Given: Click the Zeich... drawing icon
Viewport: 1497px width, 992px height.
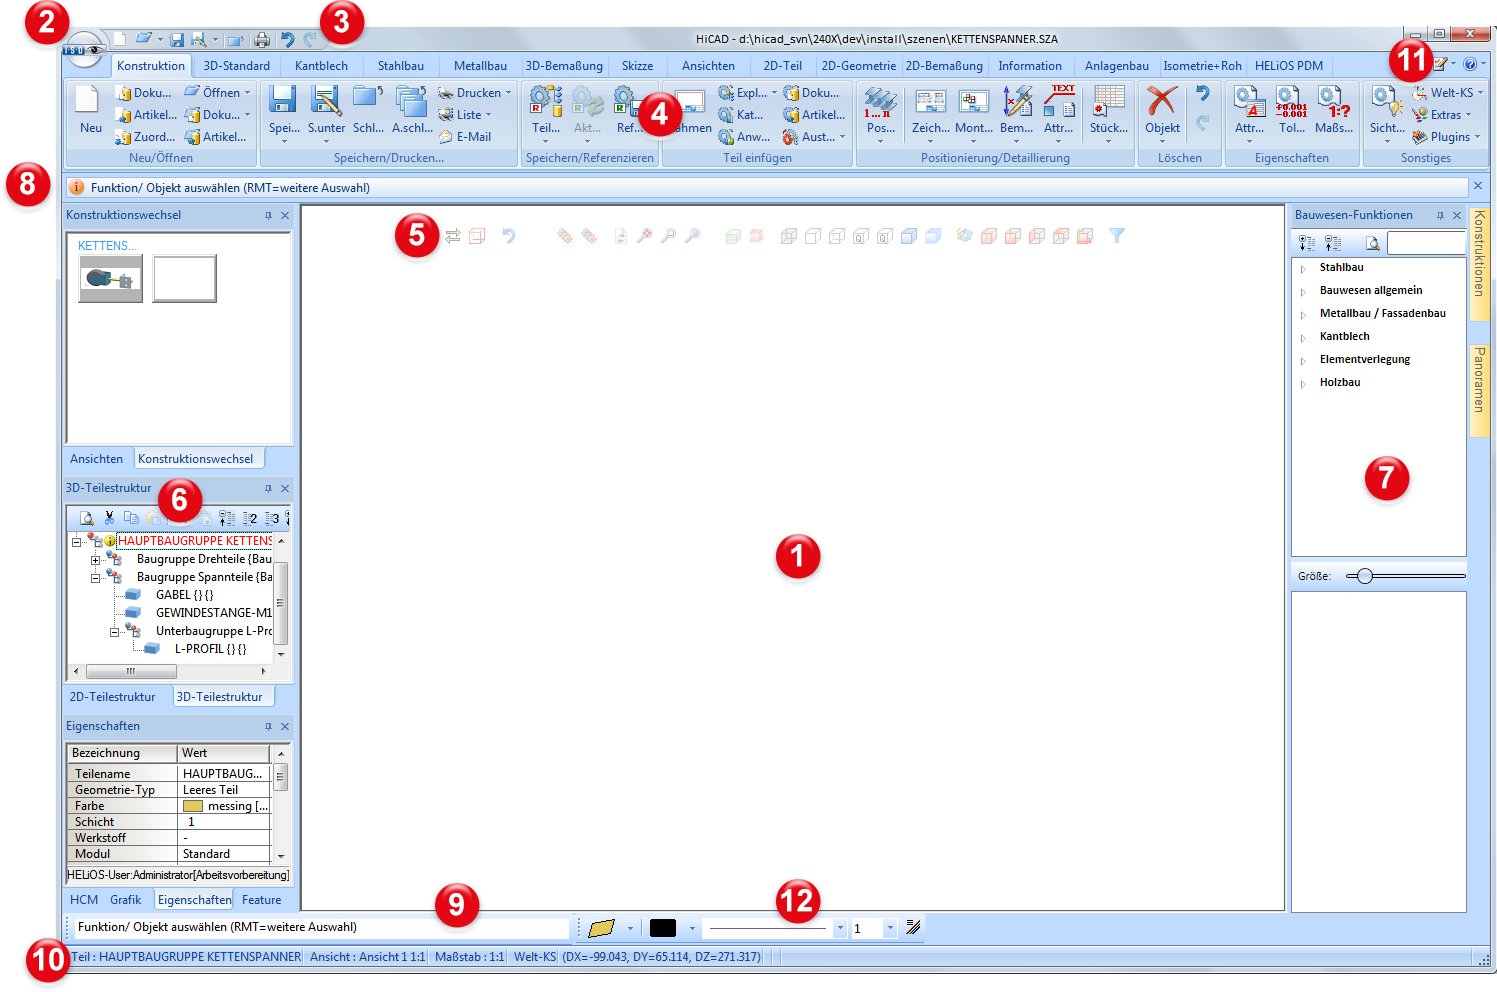Looking at the screenshot, I should (x=930, y=100).
